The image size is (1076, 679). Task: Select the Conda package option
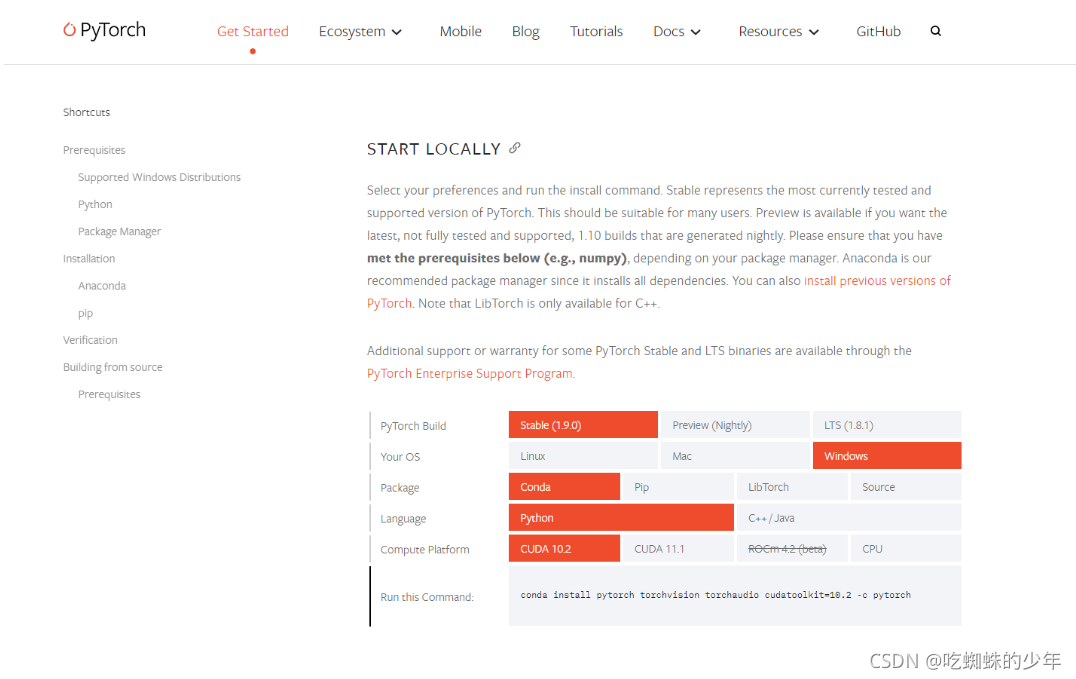tap(564, 487)
